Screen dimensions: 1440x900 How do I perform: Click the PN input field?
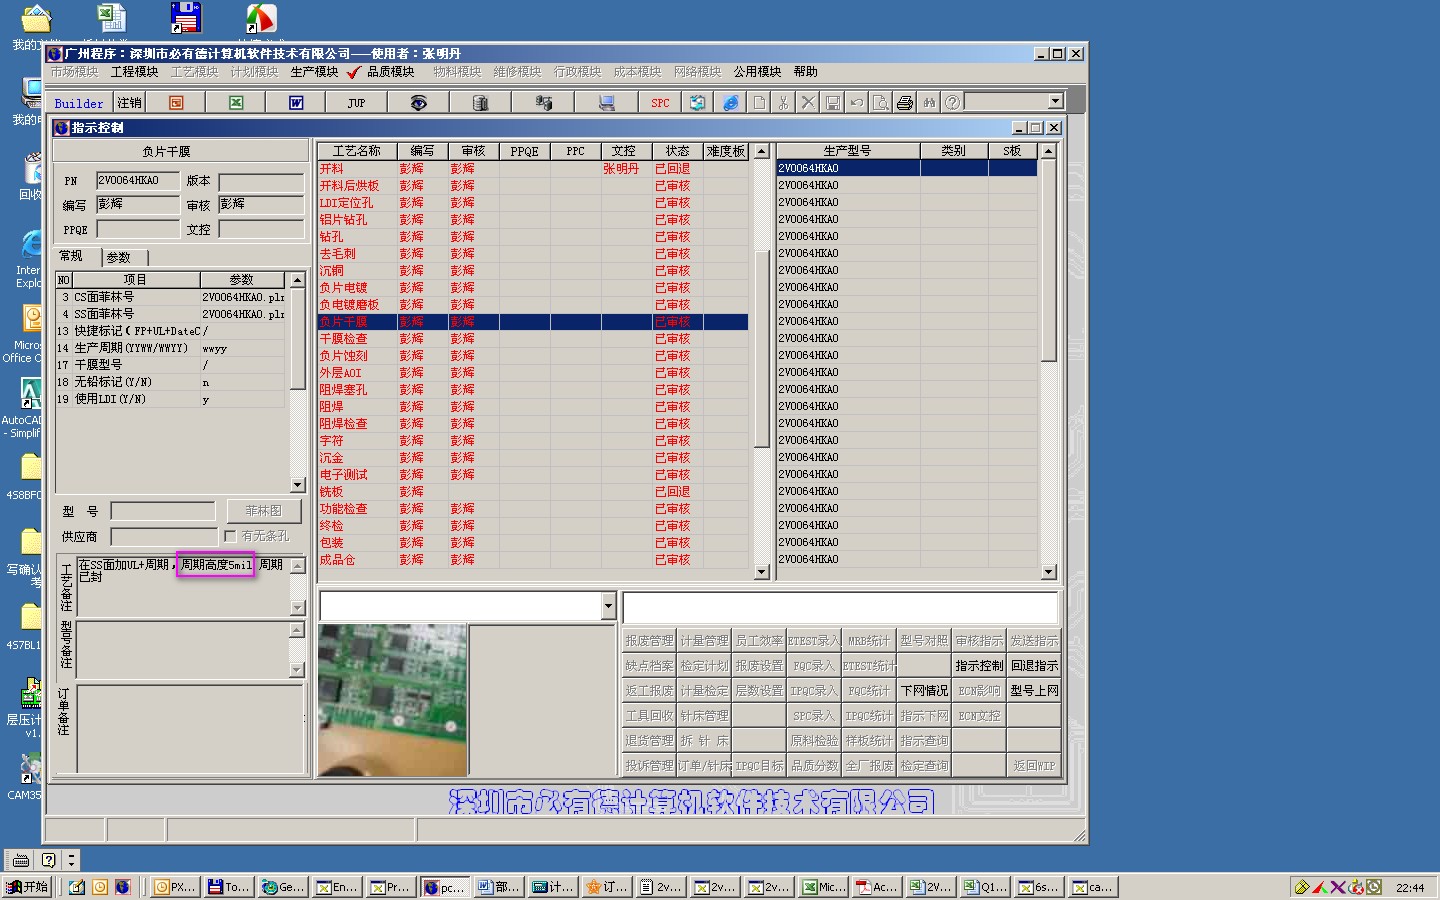point(138,181)
